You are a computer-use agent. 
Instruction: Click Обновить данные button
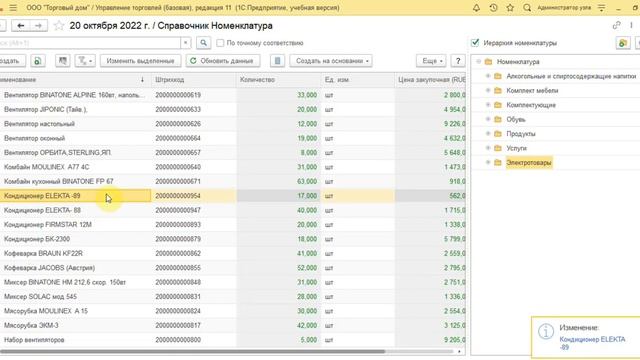point(223,61)
